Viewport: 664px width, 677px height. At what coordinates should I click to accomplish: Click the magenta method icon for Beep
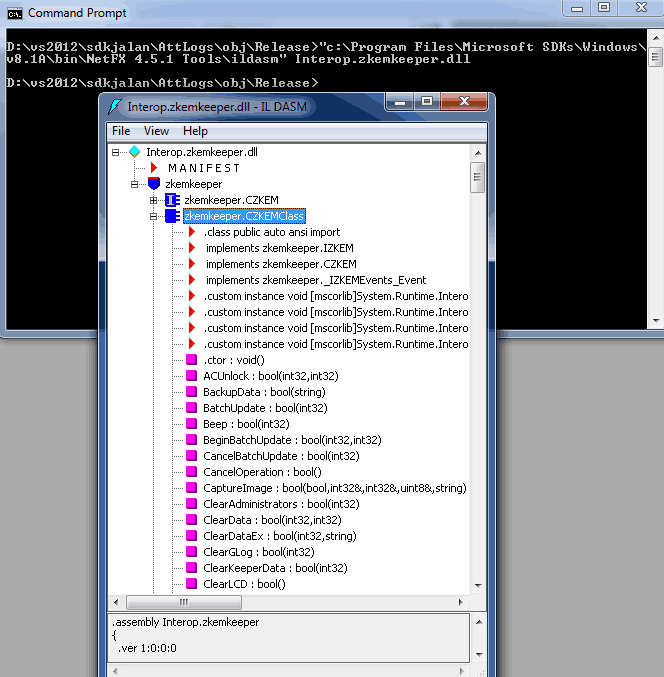pyautogui.click(x=191, y=424)
